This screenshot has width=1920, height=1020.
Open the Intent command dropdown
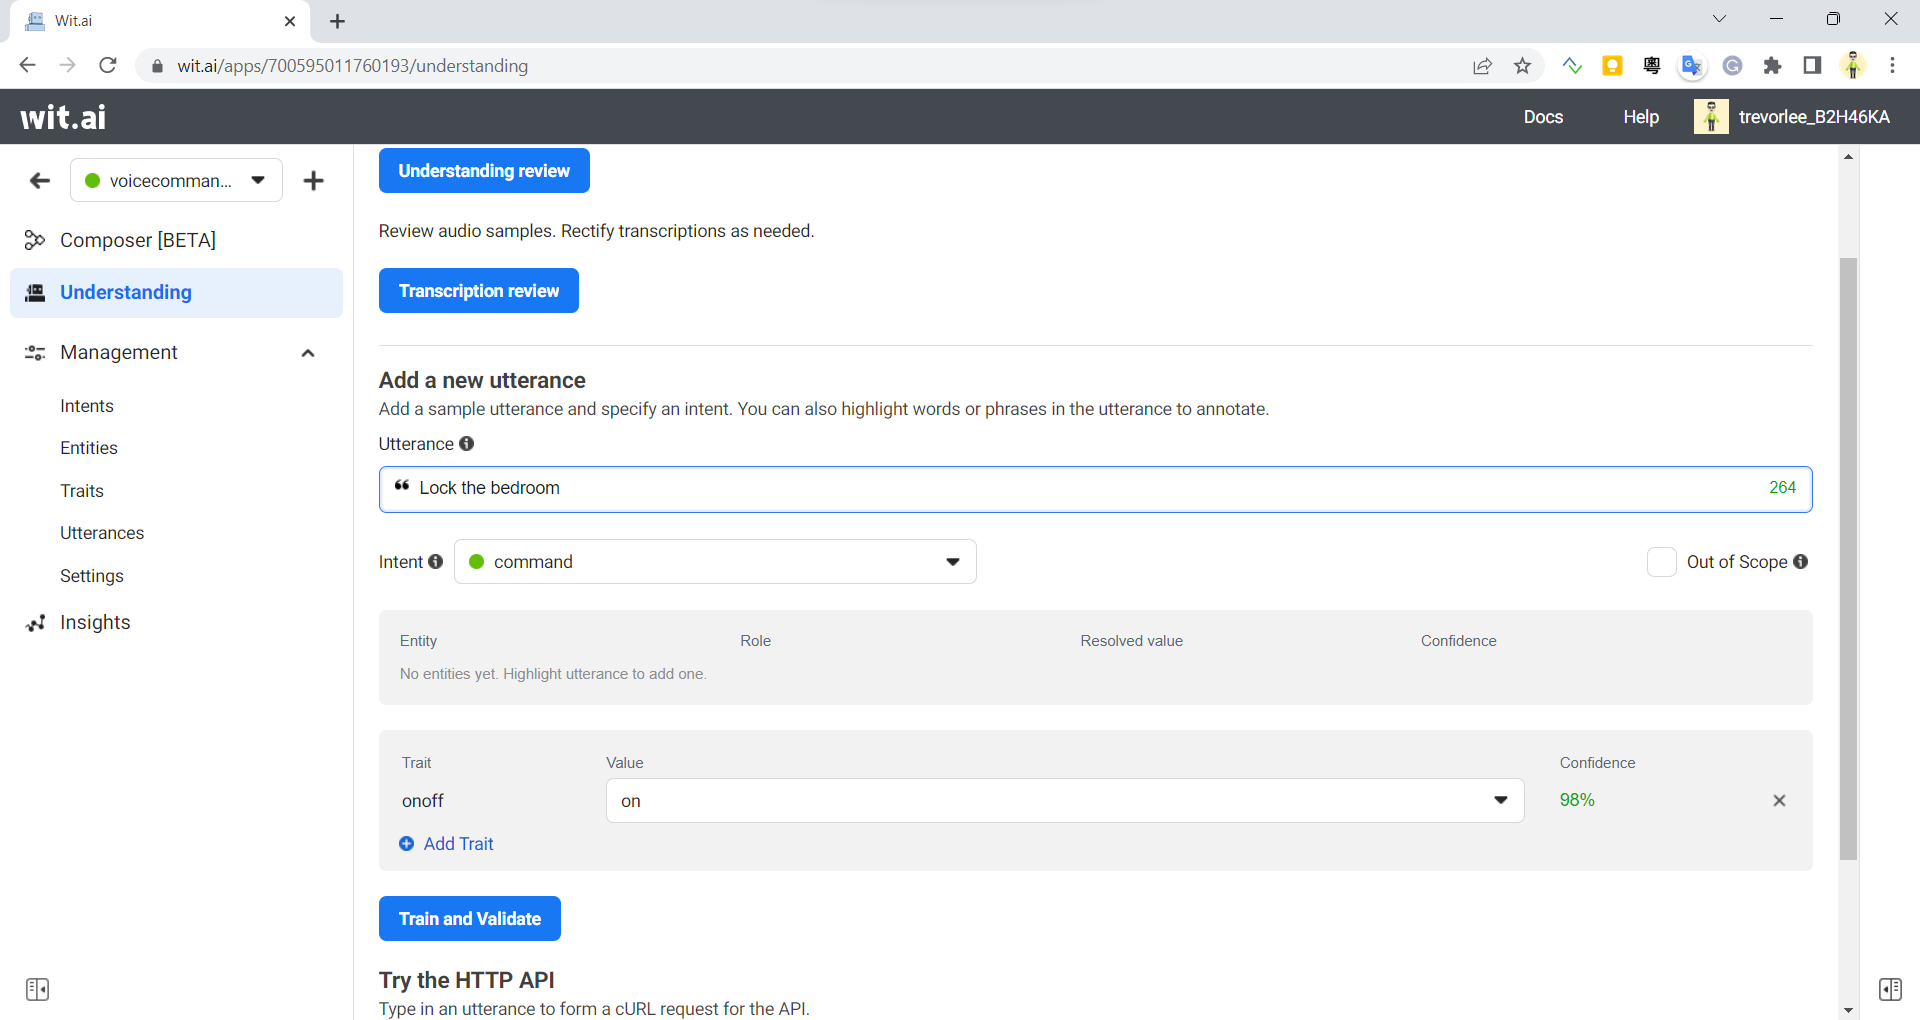[715, 562]
